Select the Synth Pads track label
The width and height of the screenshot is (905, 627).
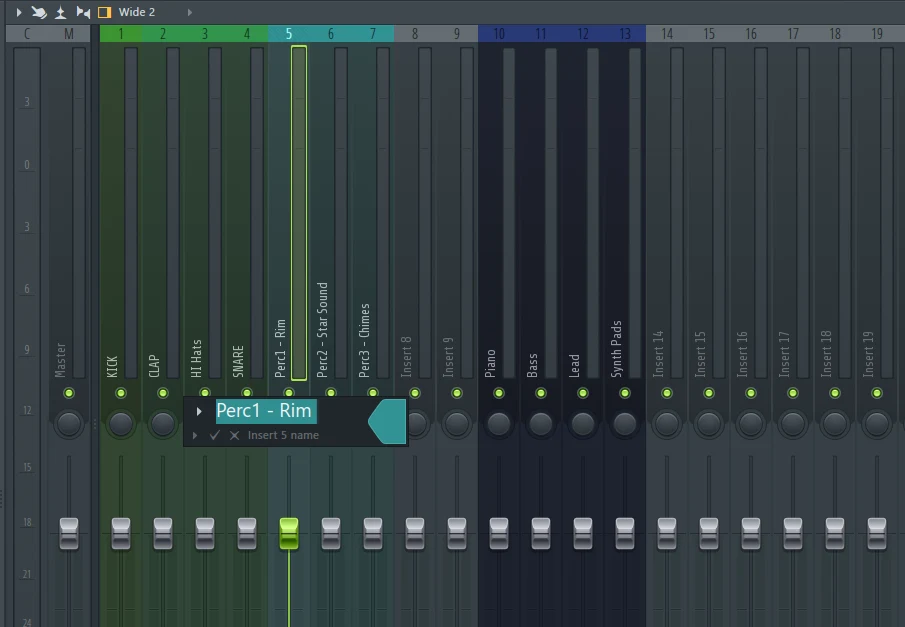(617, 348)
